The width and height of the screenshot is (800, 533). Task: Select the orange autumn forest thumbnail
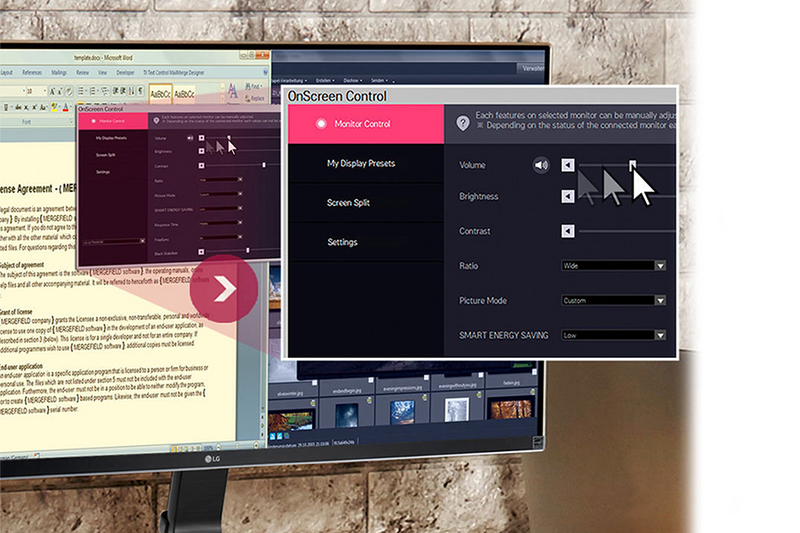pos(510,410)
